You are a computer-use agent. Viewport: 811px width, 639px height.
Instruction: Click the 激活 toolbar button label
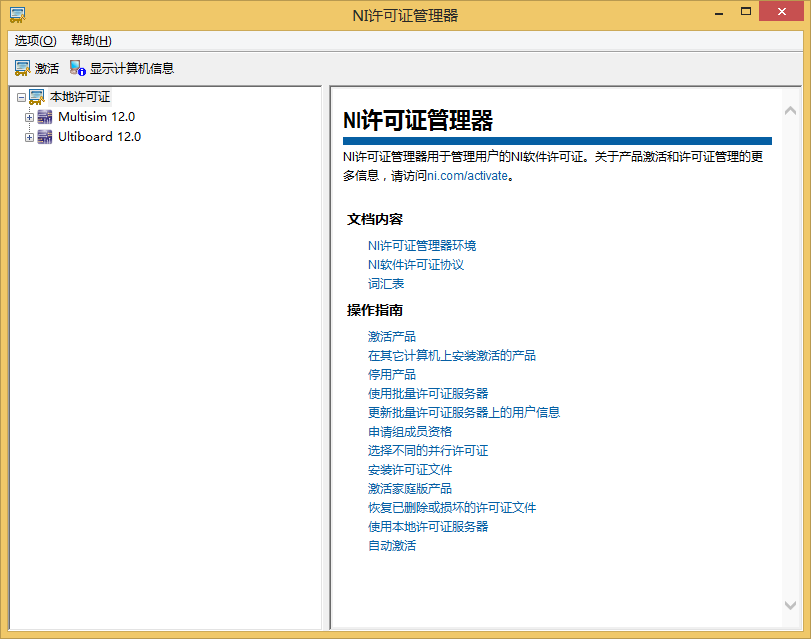(47, 68)
